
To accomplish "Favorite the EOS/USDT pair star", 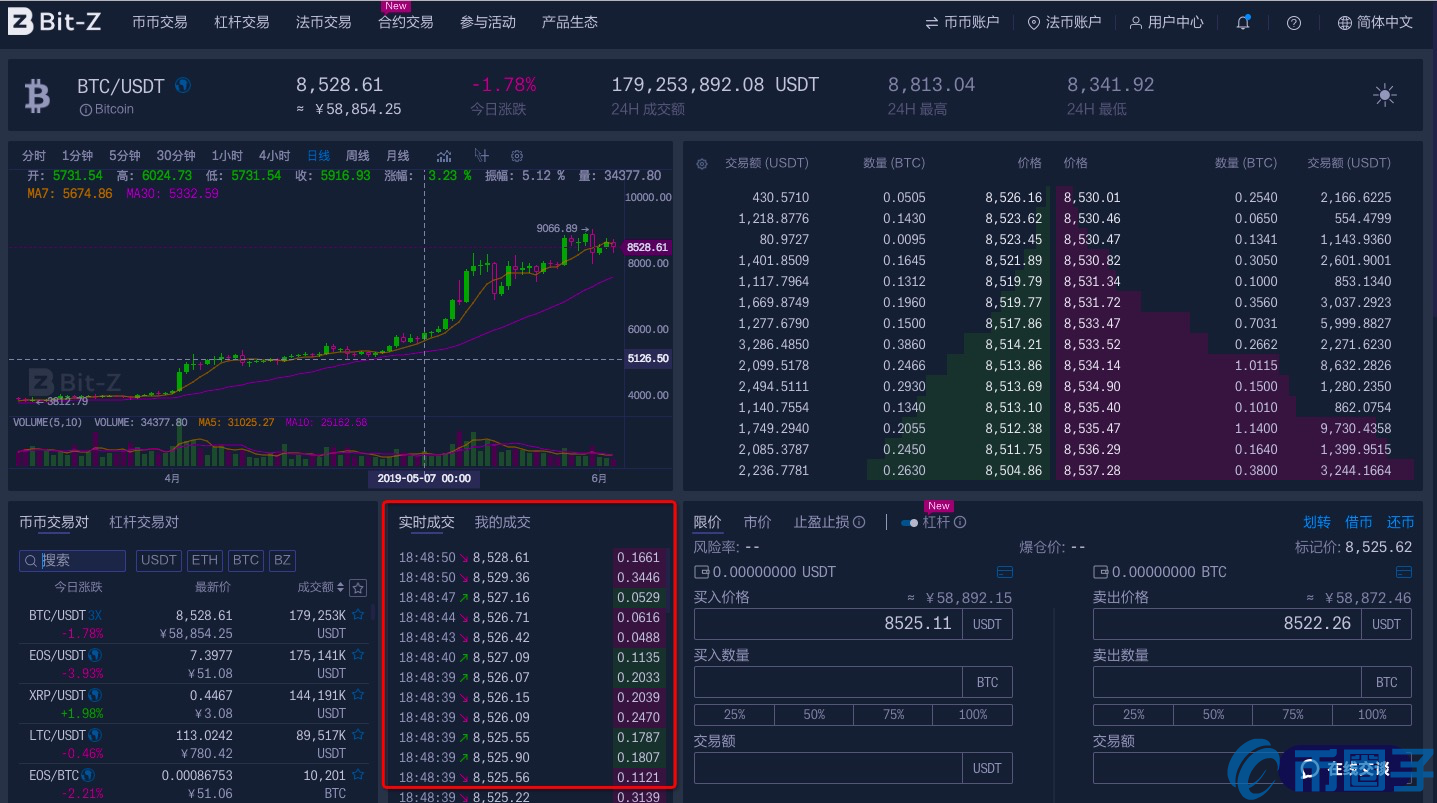I will [x=357, y=655].
